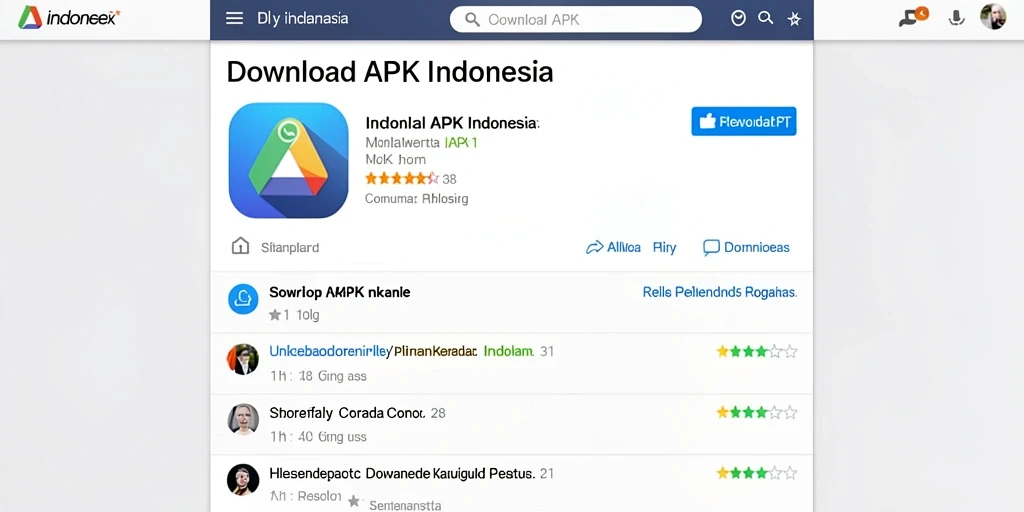Click the Comumar Rhlosirg text

(417, 199)
